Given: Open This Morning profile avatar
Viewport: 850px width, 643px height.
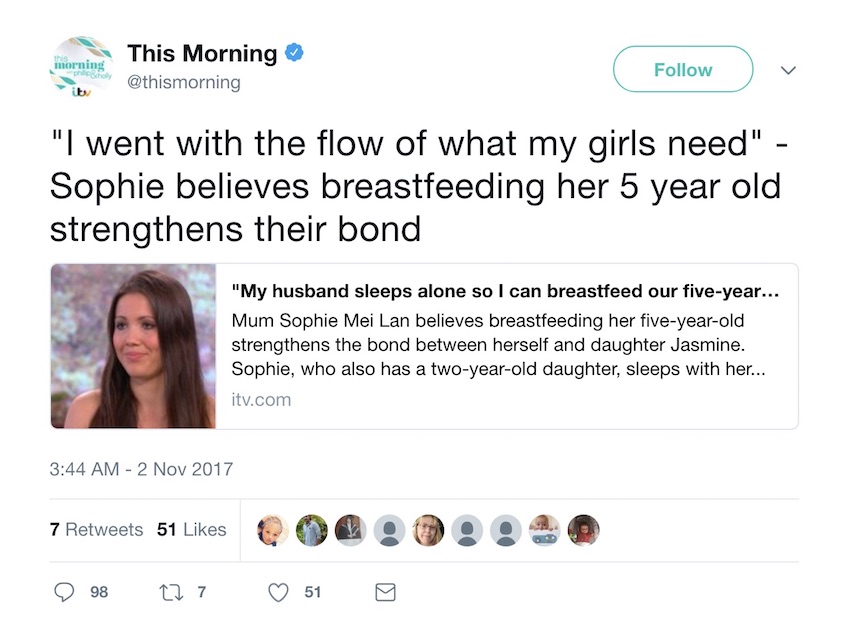Looking at the screenshot, I should coord(82,68).
